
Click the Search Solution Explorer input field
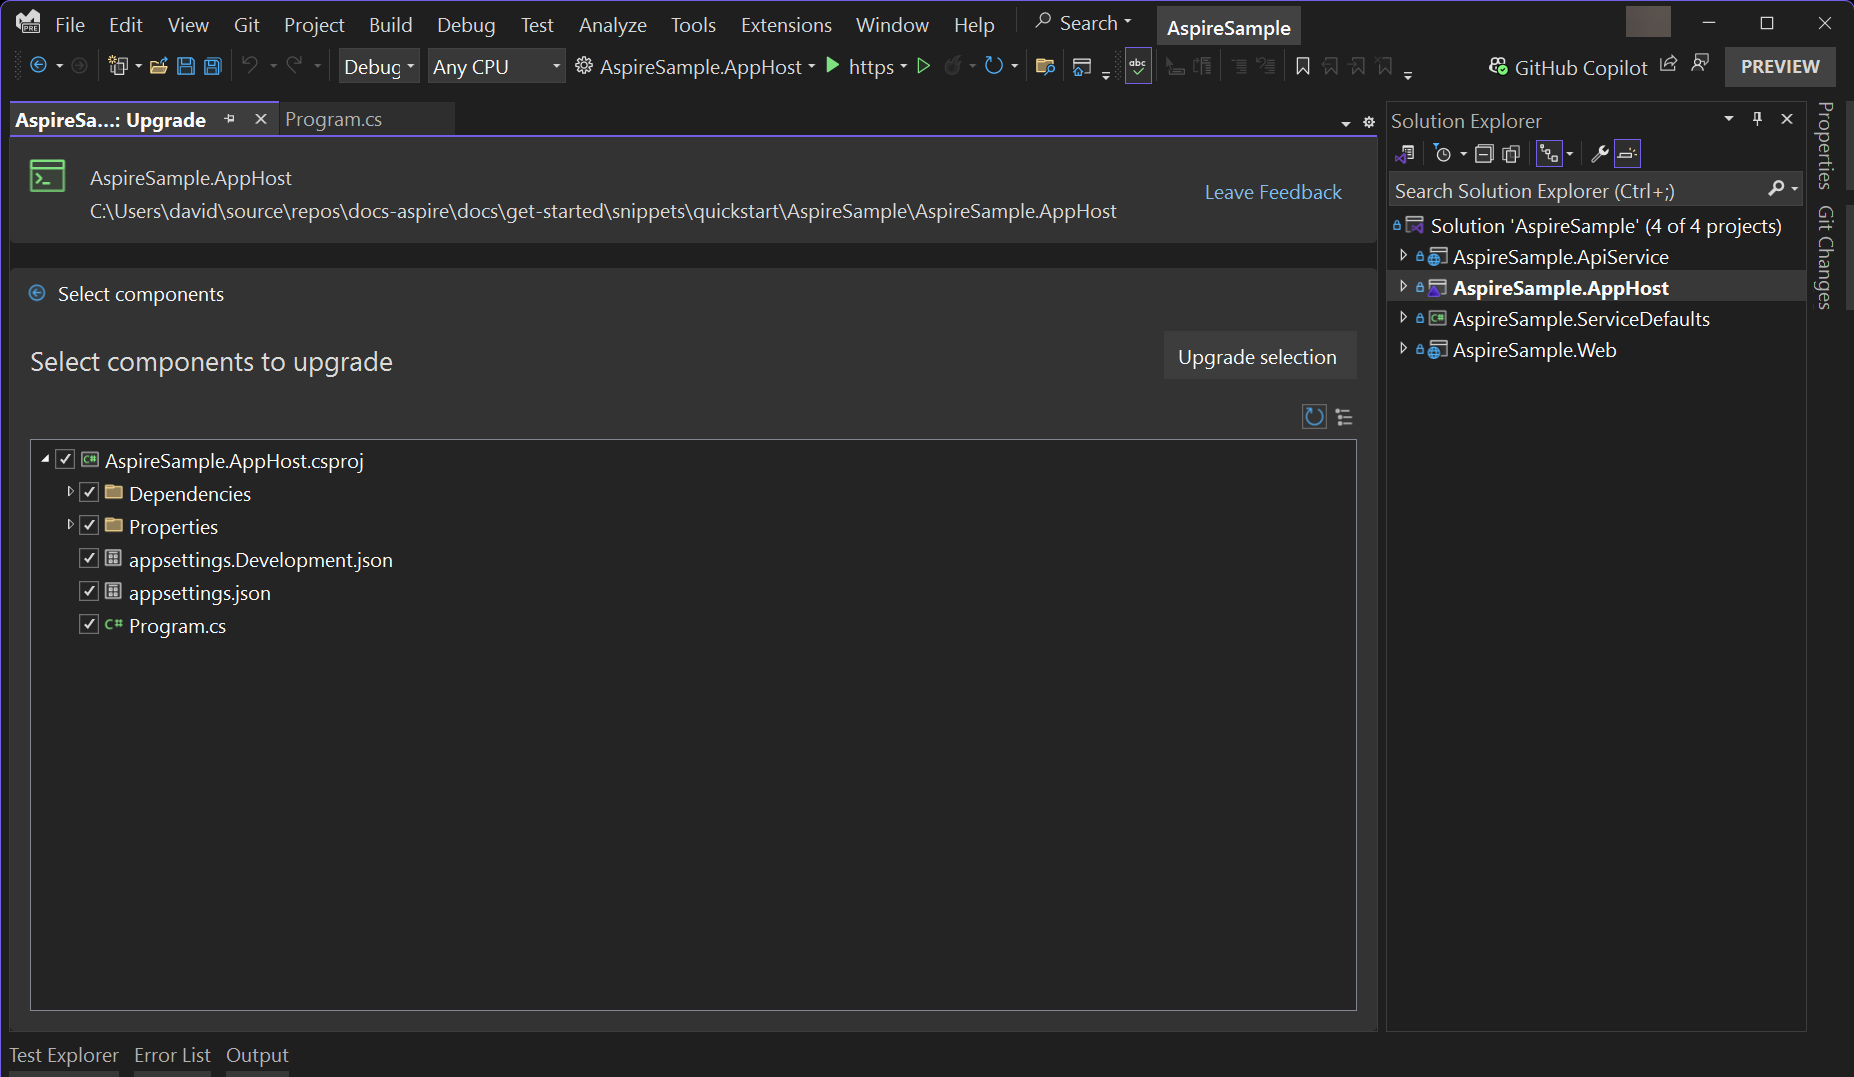click(1575, 190)
